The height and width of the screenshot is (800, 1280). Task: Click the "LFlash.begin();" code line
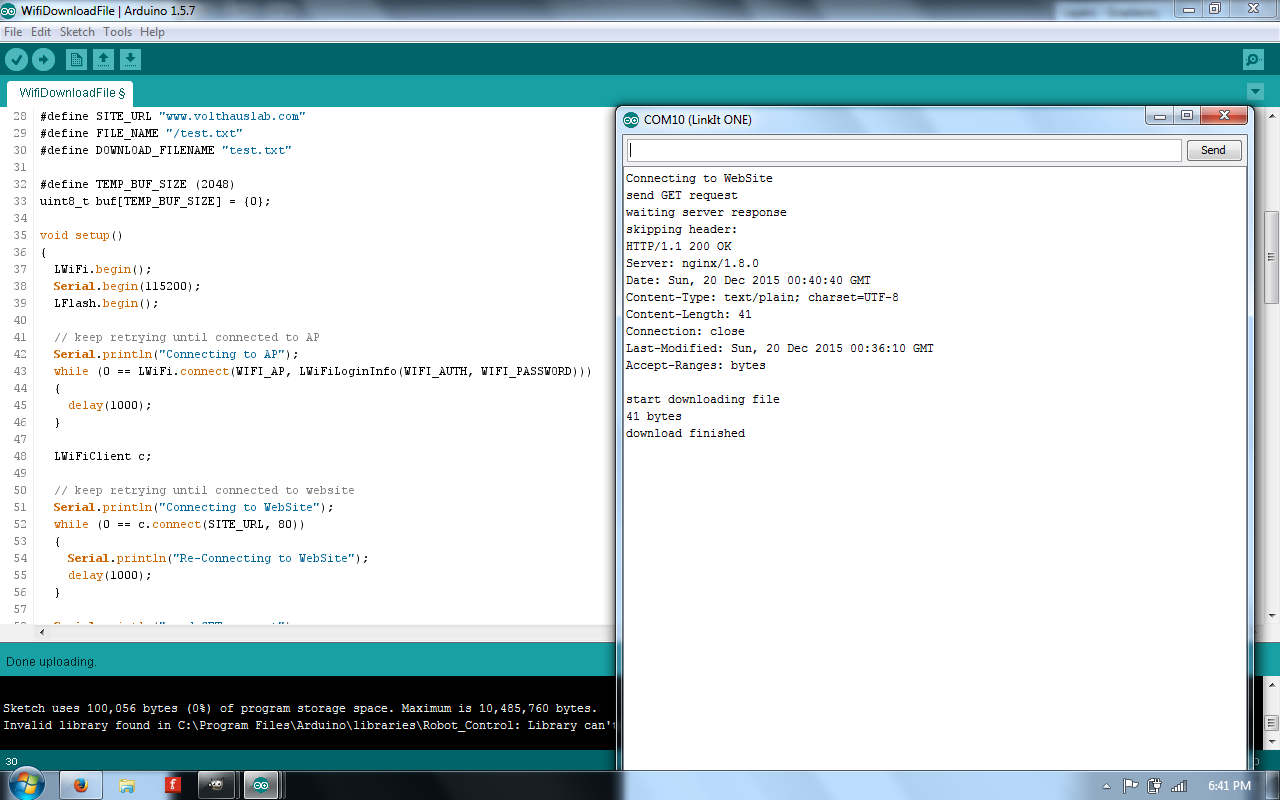(x=106, y=303)
